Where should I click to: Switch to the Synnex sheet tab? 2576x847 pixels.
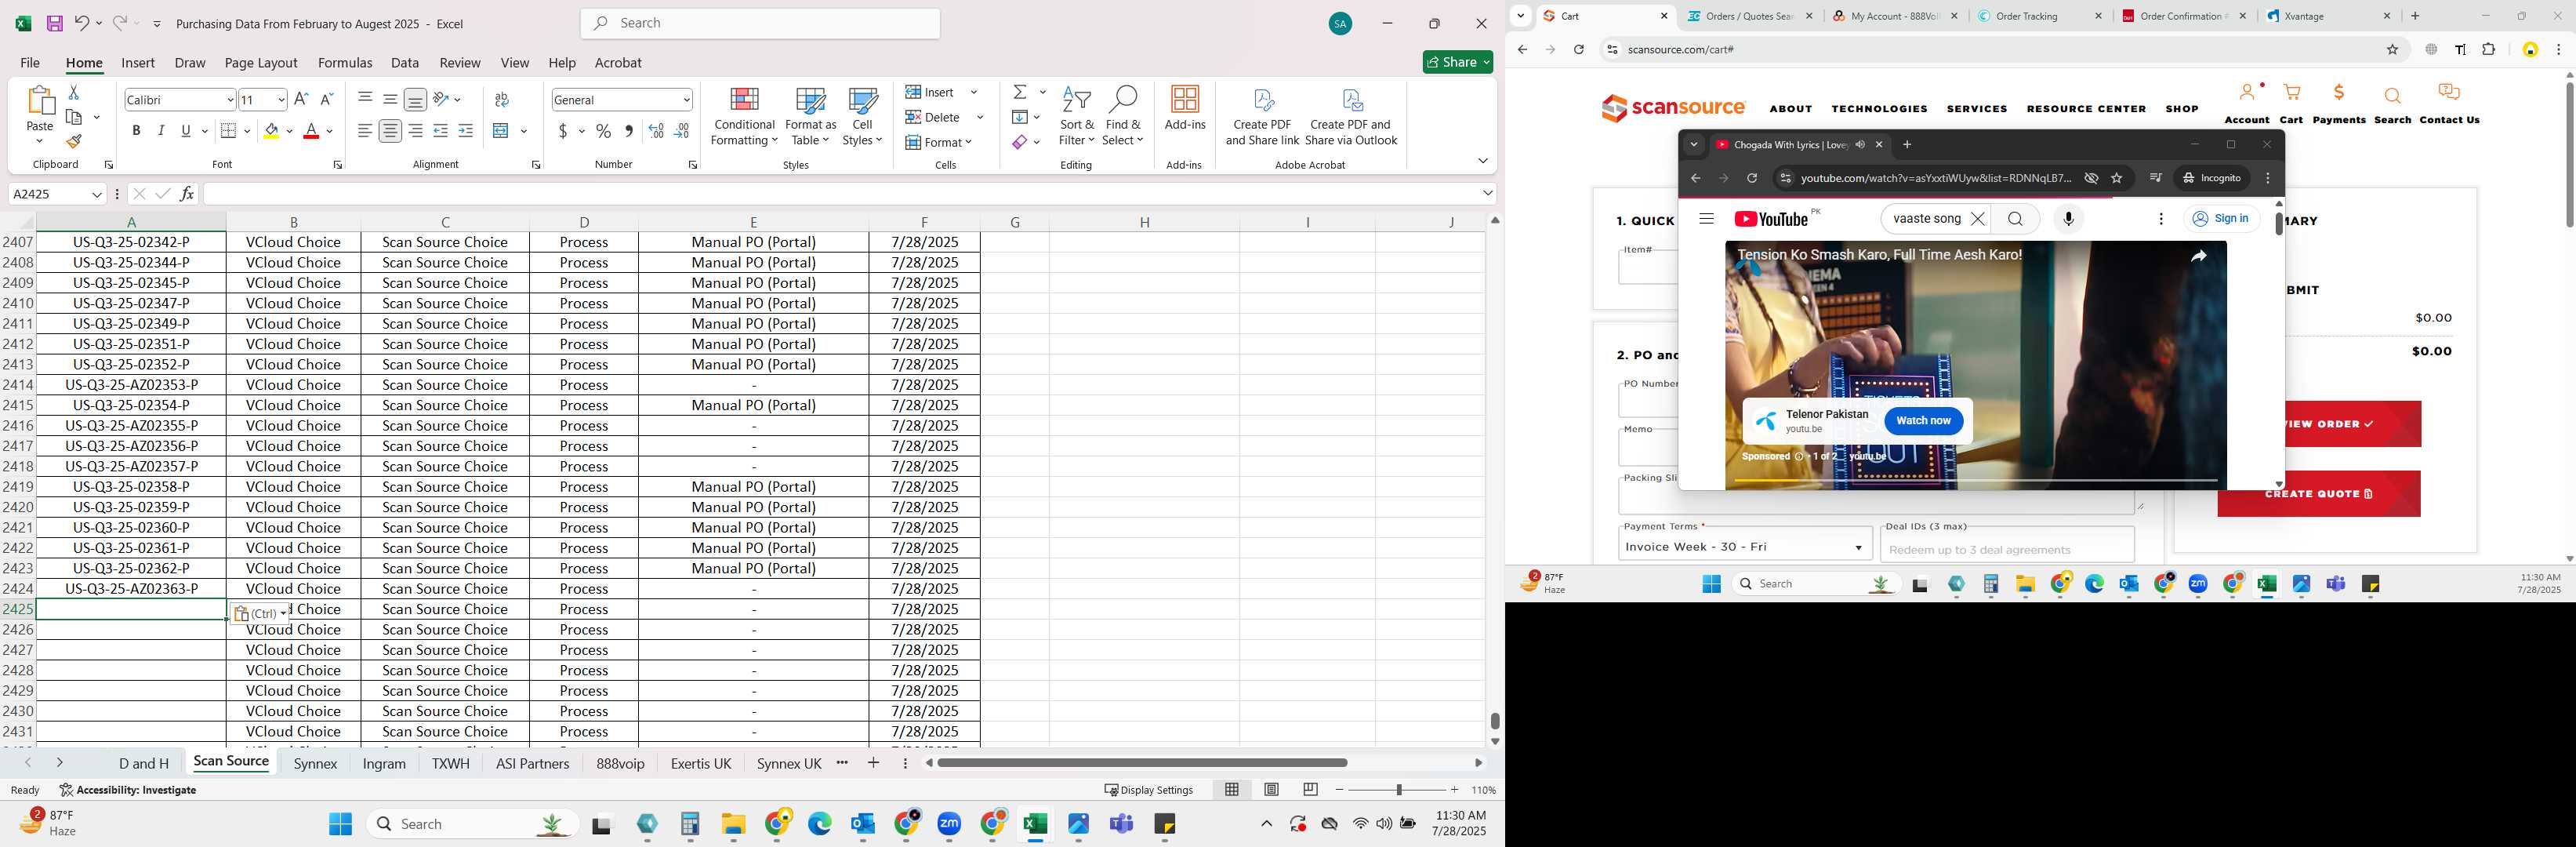tap(316, 763)
